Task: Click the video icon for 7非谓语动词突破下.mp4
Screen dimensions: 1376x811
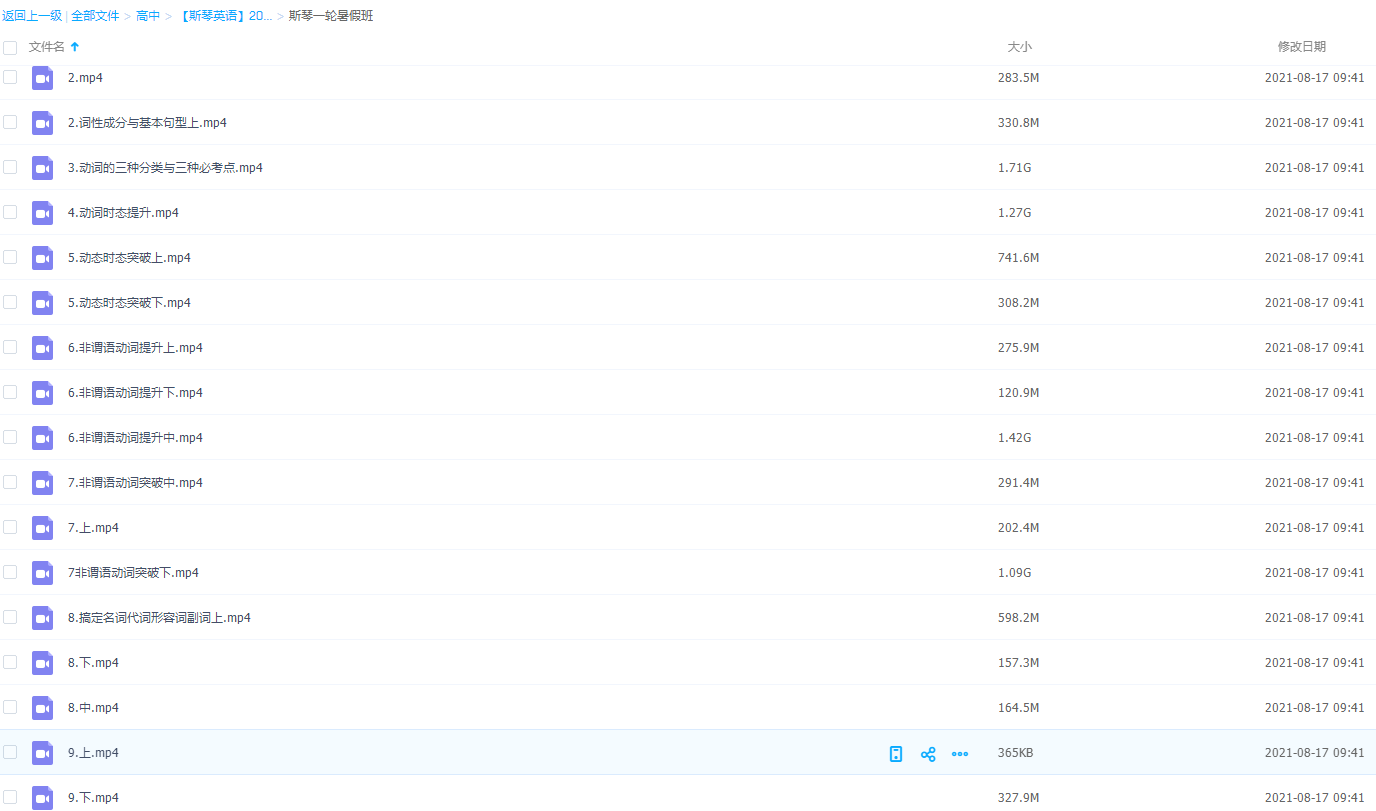Action: click(42, 573)
